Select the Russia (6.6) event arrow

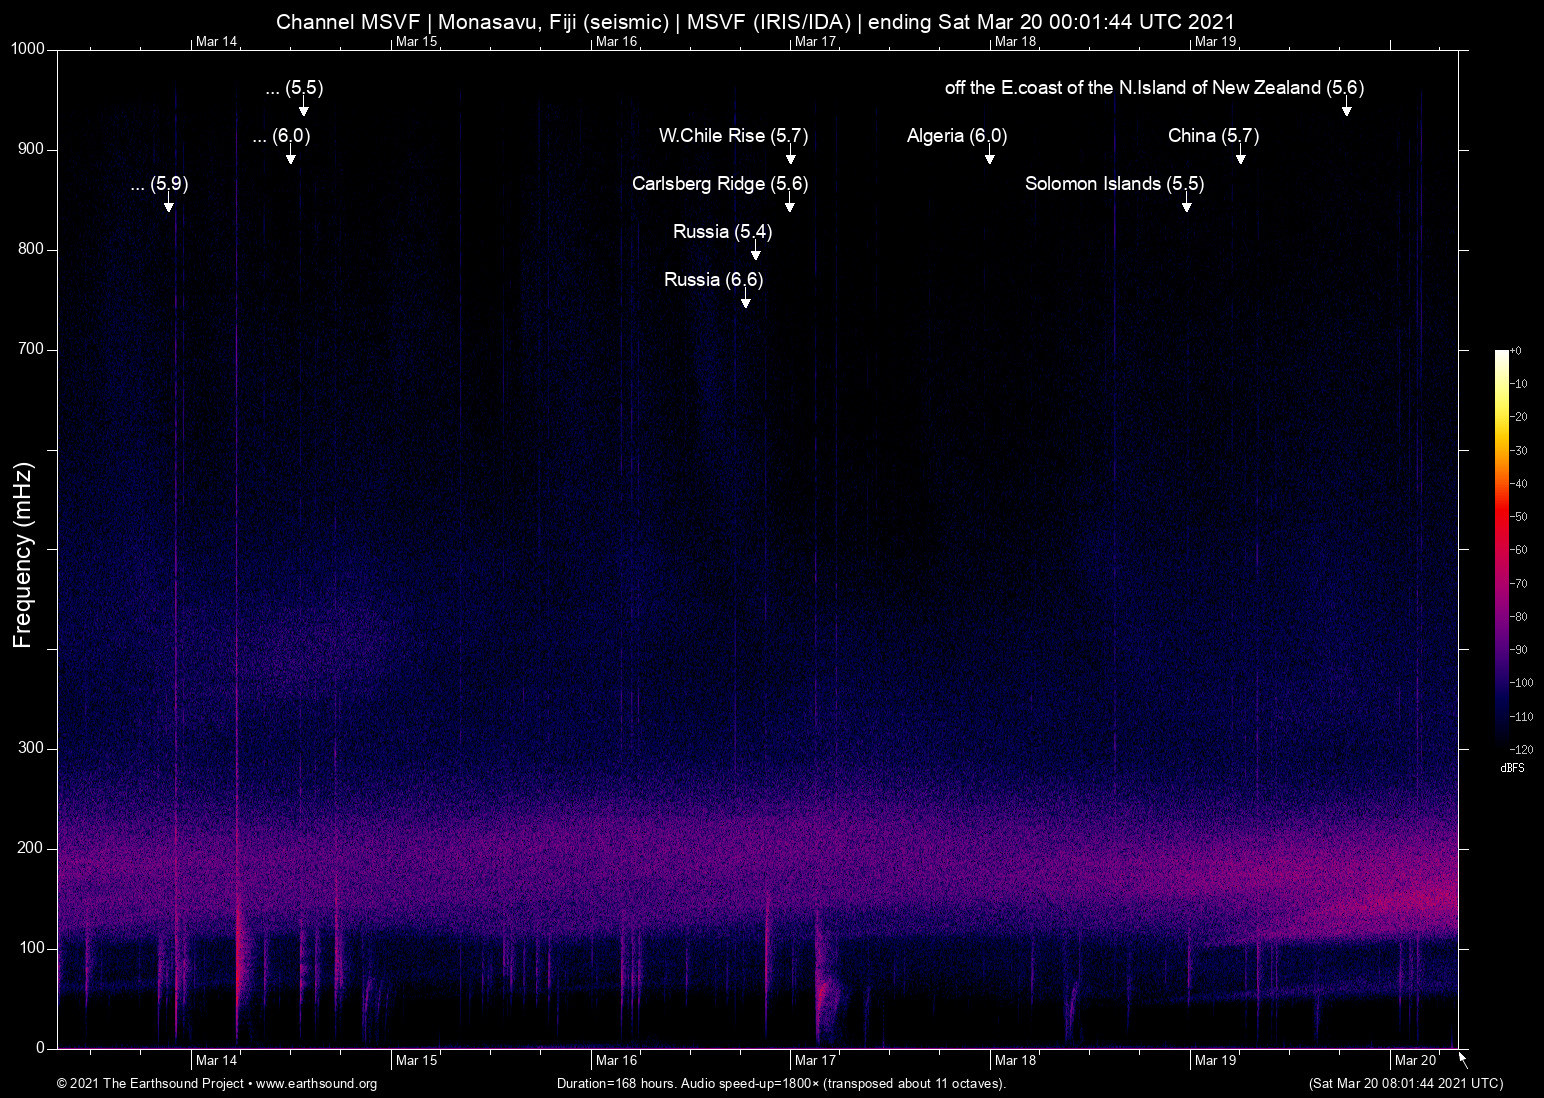(744, 300)
